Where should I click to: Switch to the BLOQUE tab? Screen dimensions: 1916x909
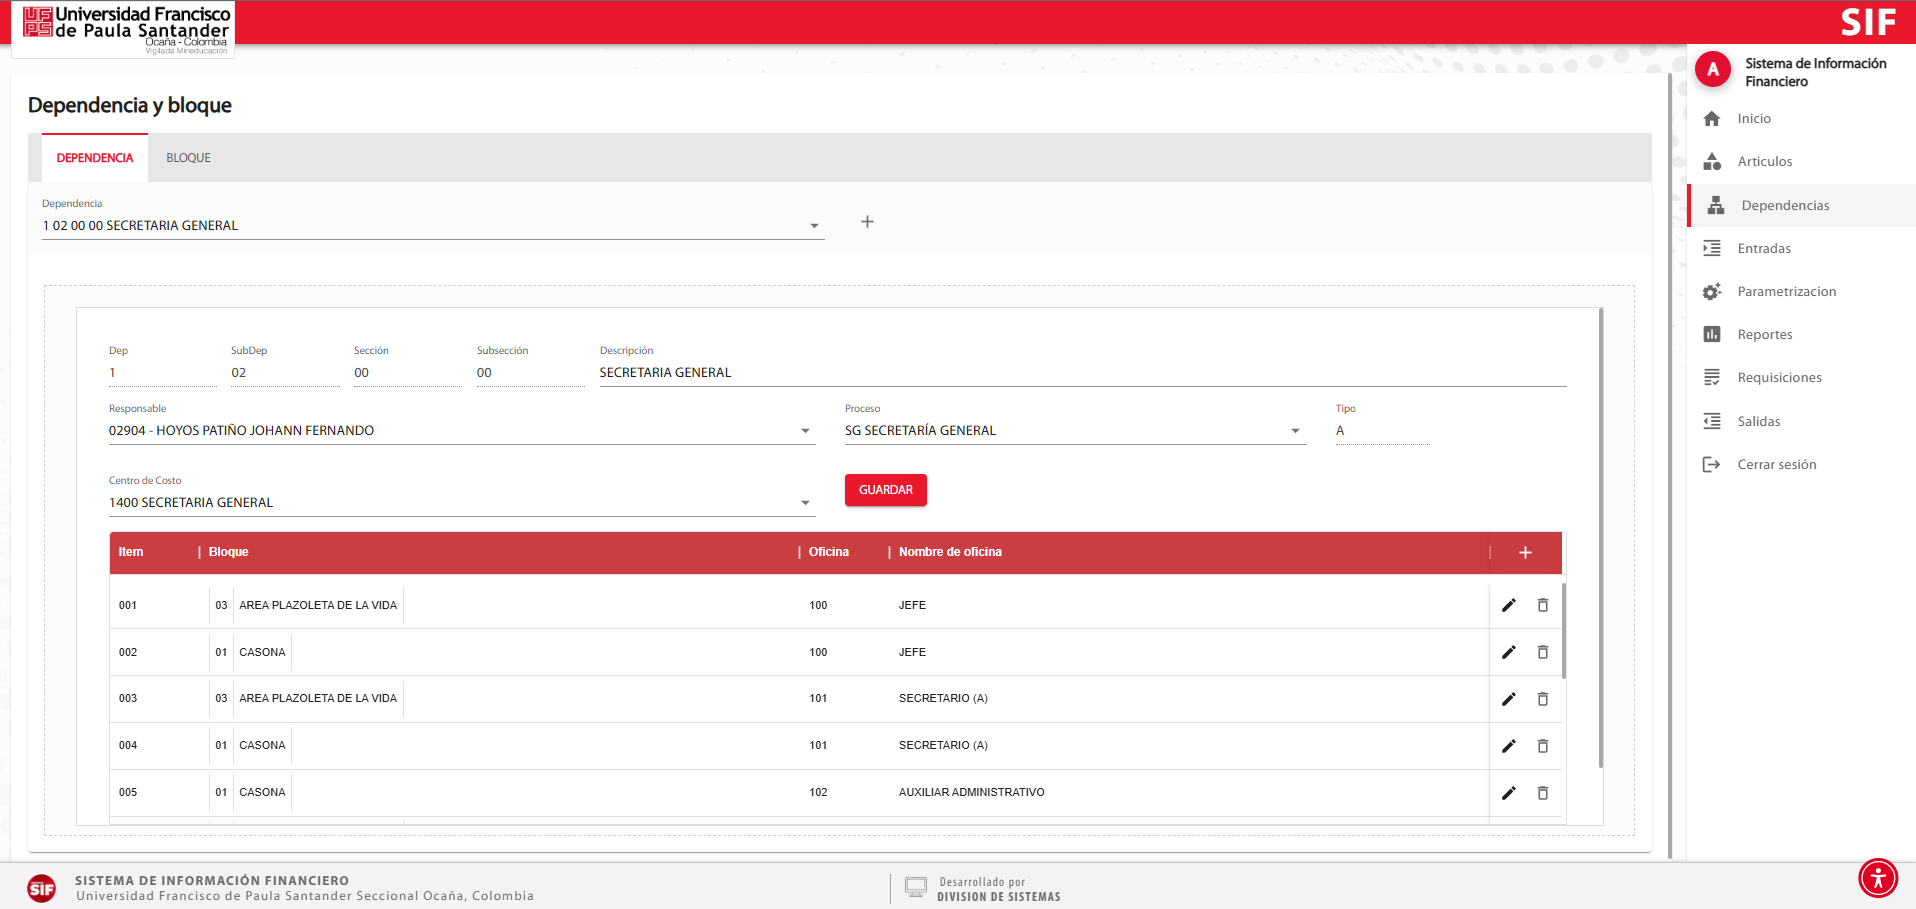pyautogui.click(x=188, y=158)
